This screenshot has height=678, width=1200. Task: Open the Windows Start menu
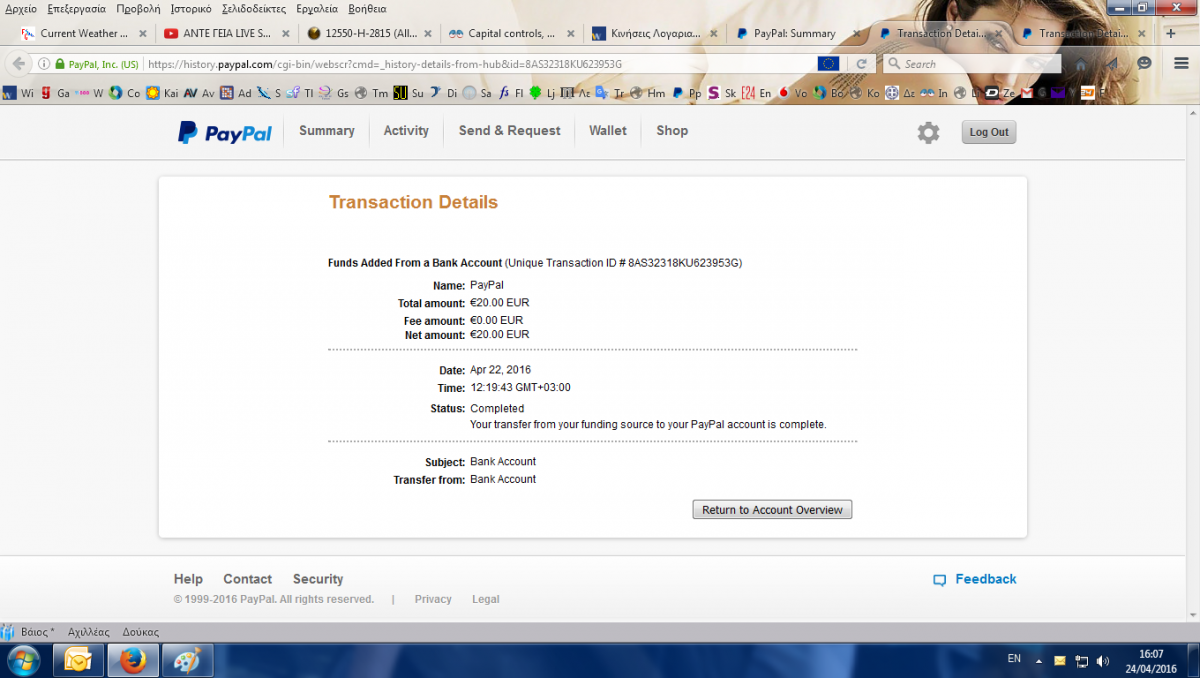(x=22, y=660)
